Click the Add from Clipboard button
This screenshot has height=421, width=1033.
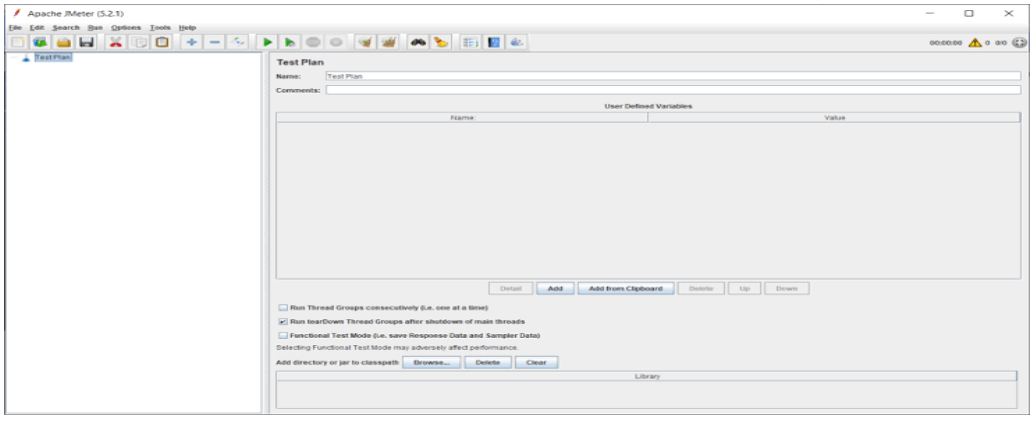click(x=624, y=288)
